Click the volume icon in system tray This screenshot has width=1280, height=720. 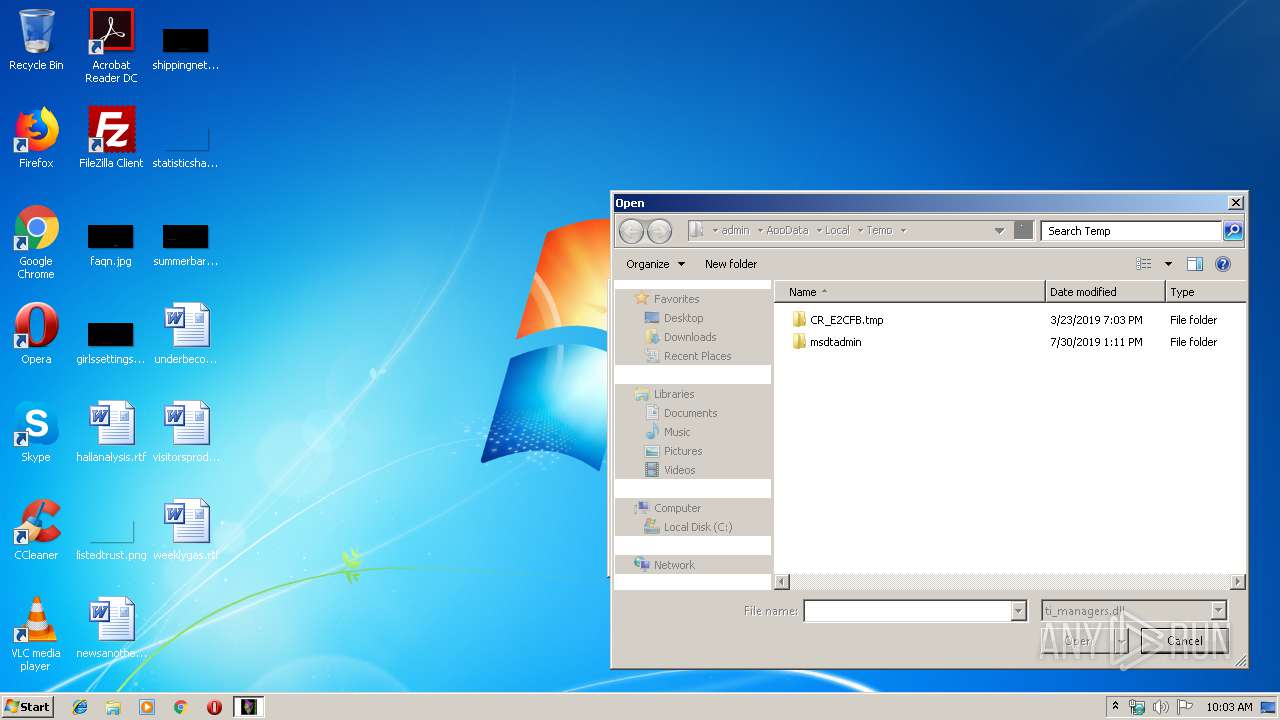(1161, 707)
